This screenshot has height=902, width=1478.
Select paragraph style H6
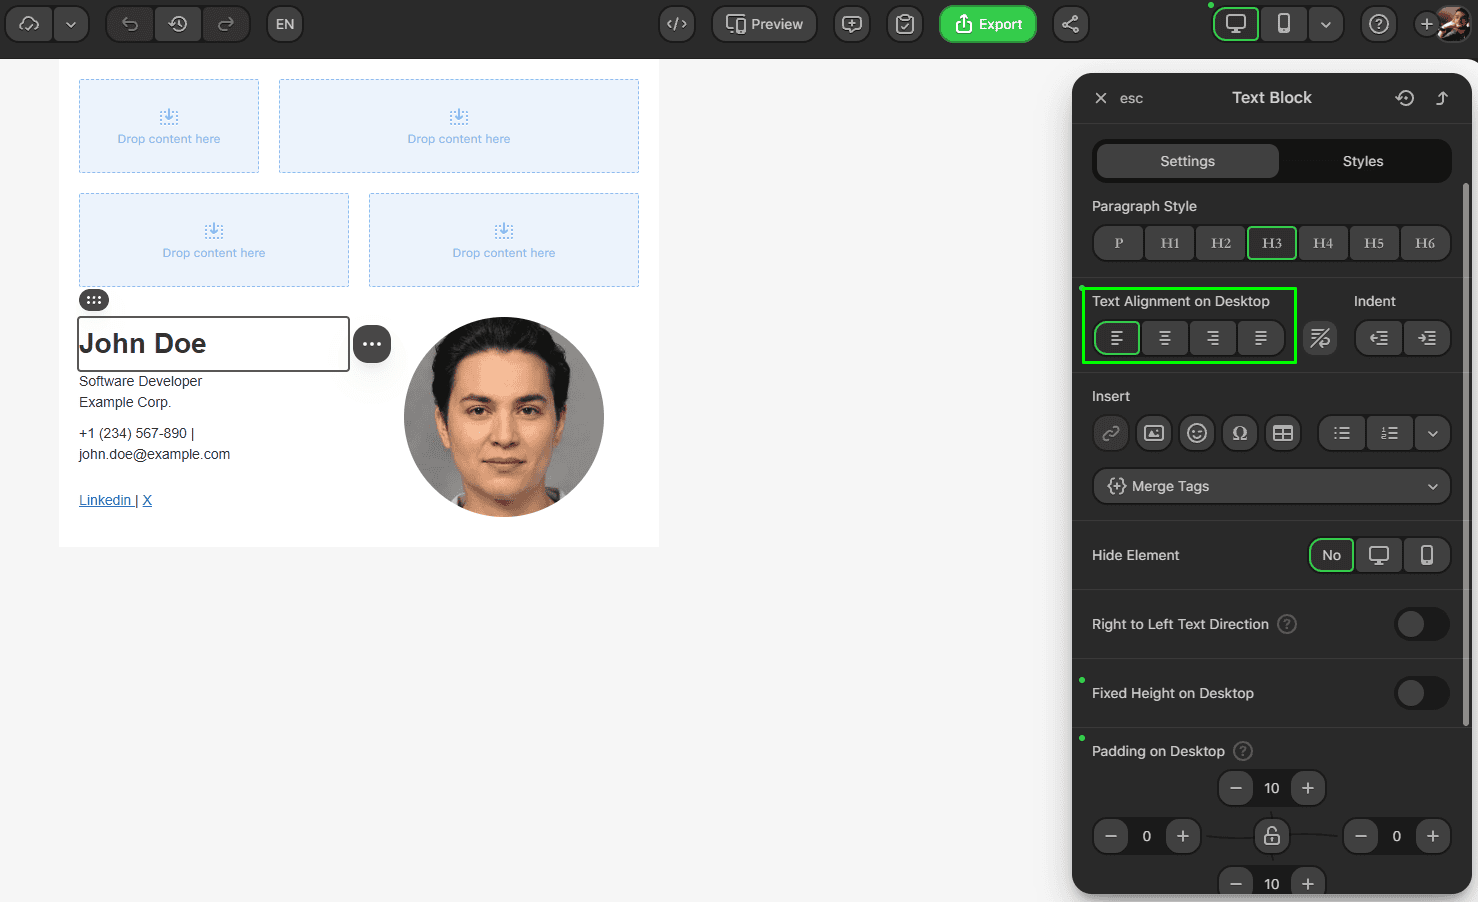click(1425, 243)
